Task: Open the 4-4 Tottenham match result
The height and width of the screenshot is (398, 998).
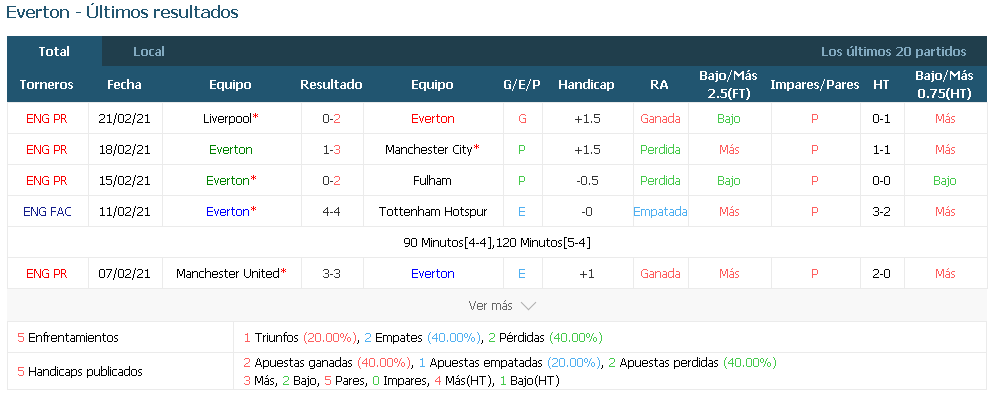Action: [x=331, y=211]
